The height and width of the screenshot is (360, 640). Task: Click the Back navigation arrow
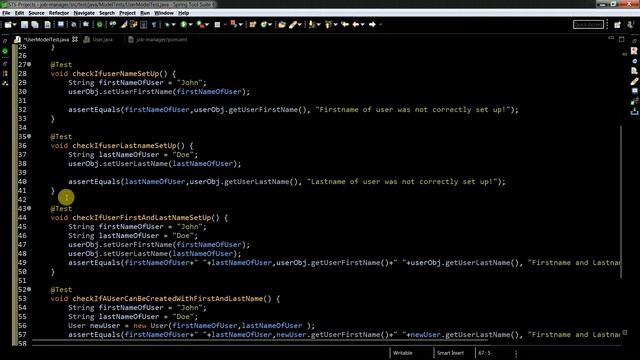coord(356,24)
